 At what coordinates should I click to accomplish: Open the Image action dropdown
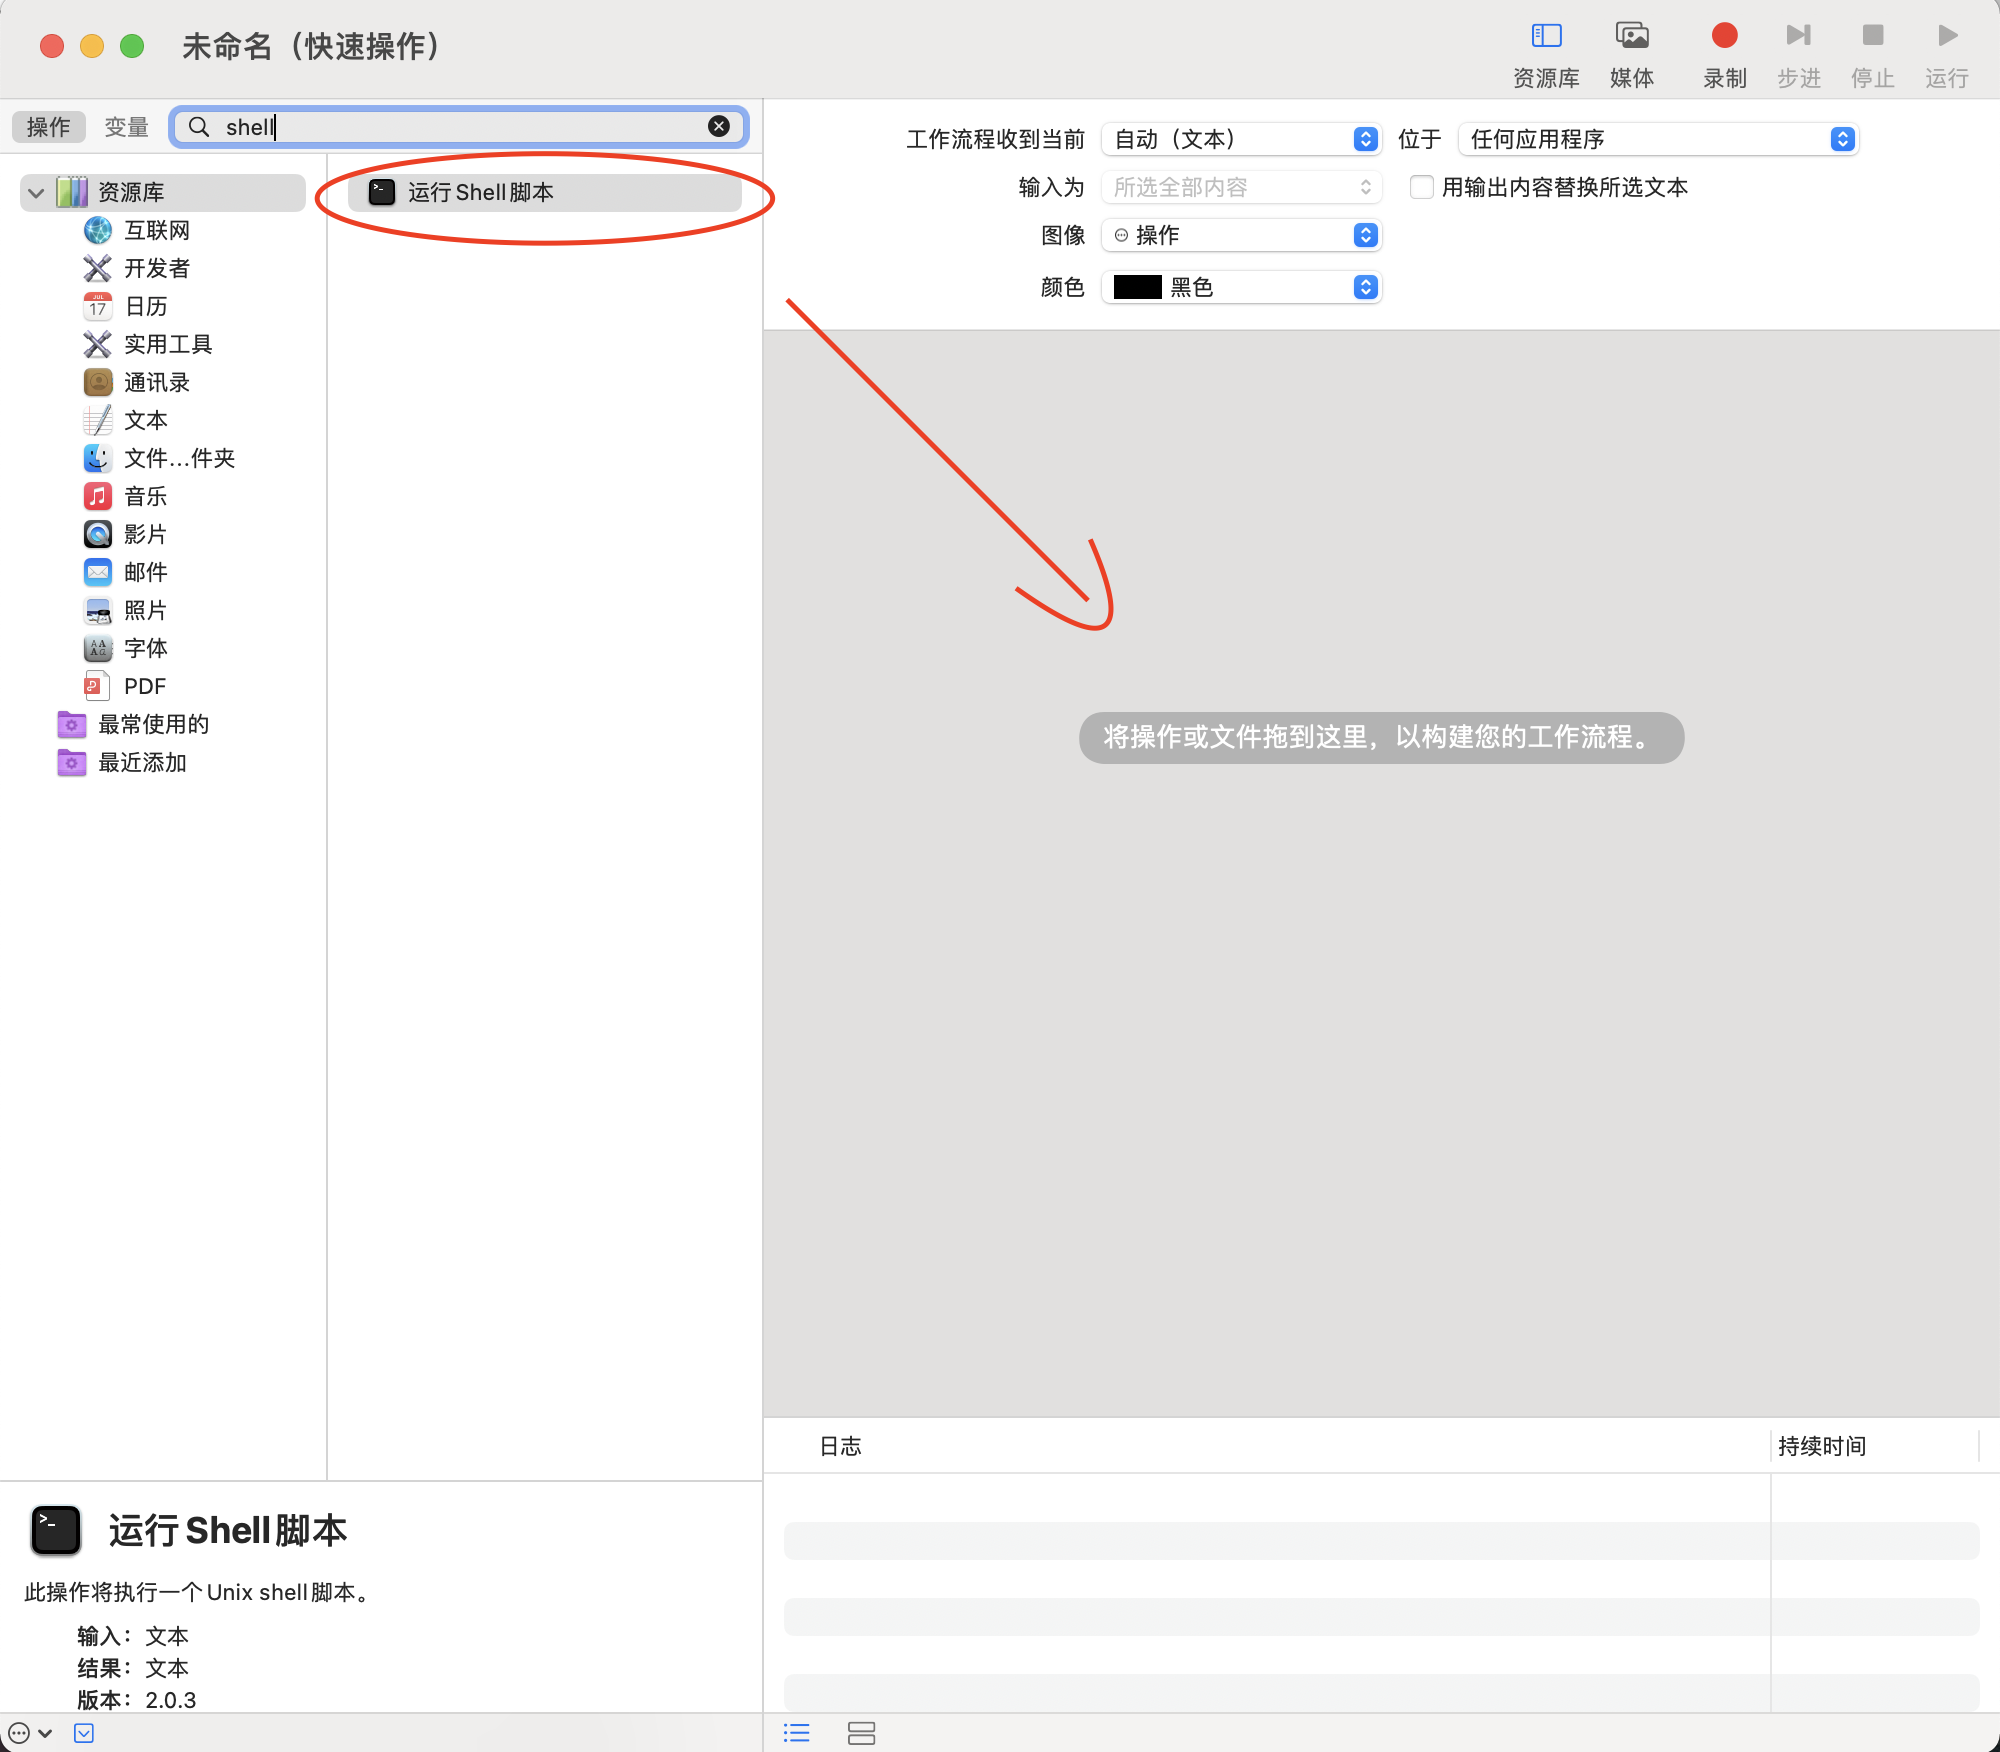coord(1240,235)
